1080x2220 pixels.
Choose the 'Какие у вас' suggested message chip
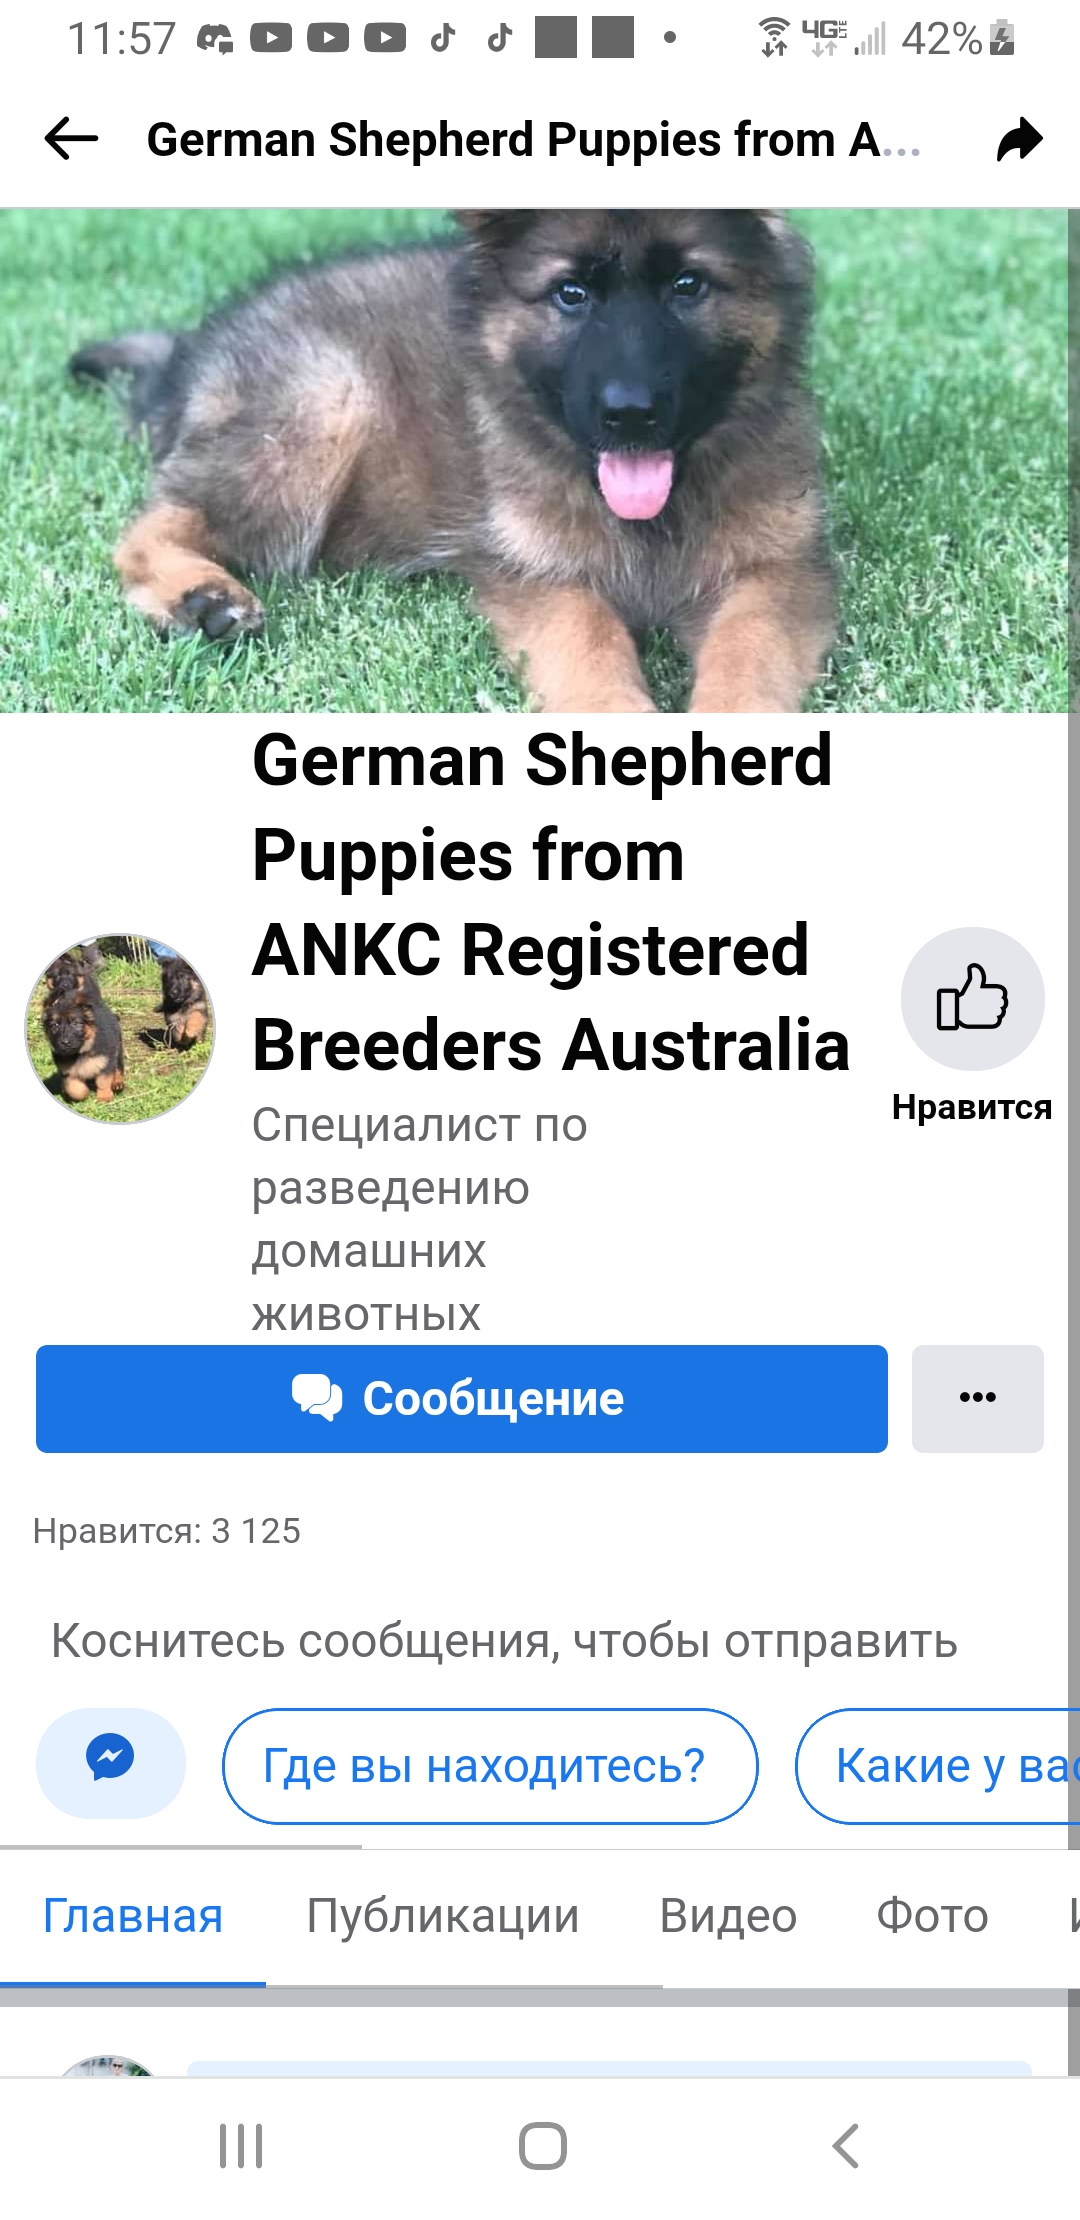click(938, 1766)
